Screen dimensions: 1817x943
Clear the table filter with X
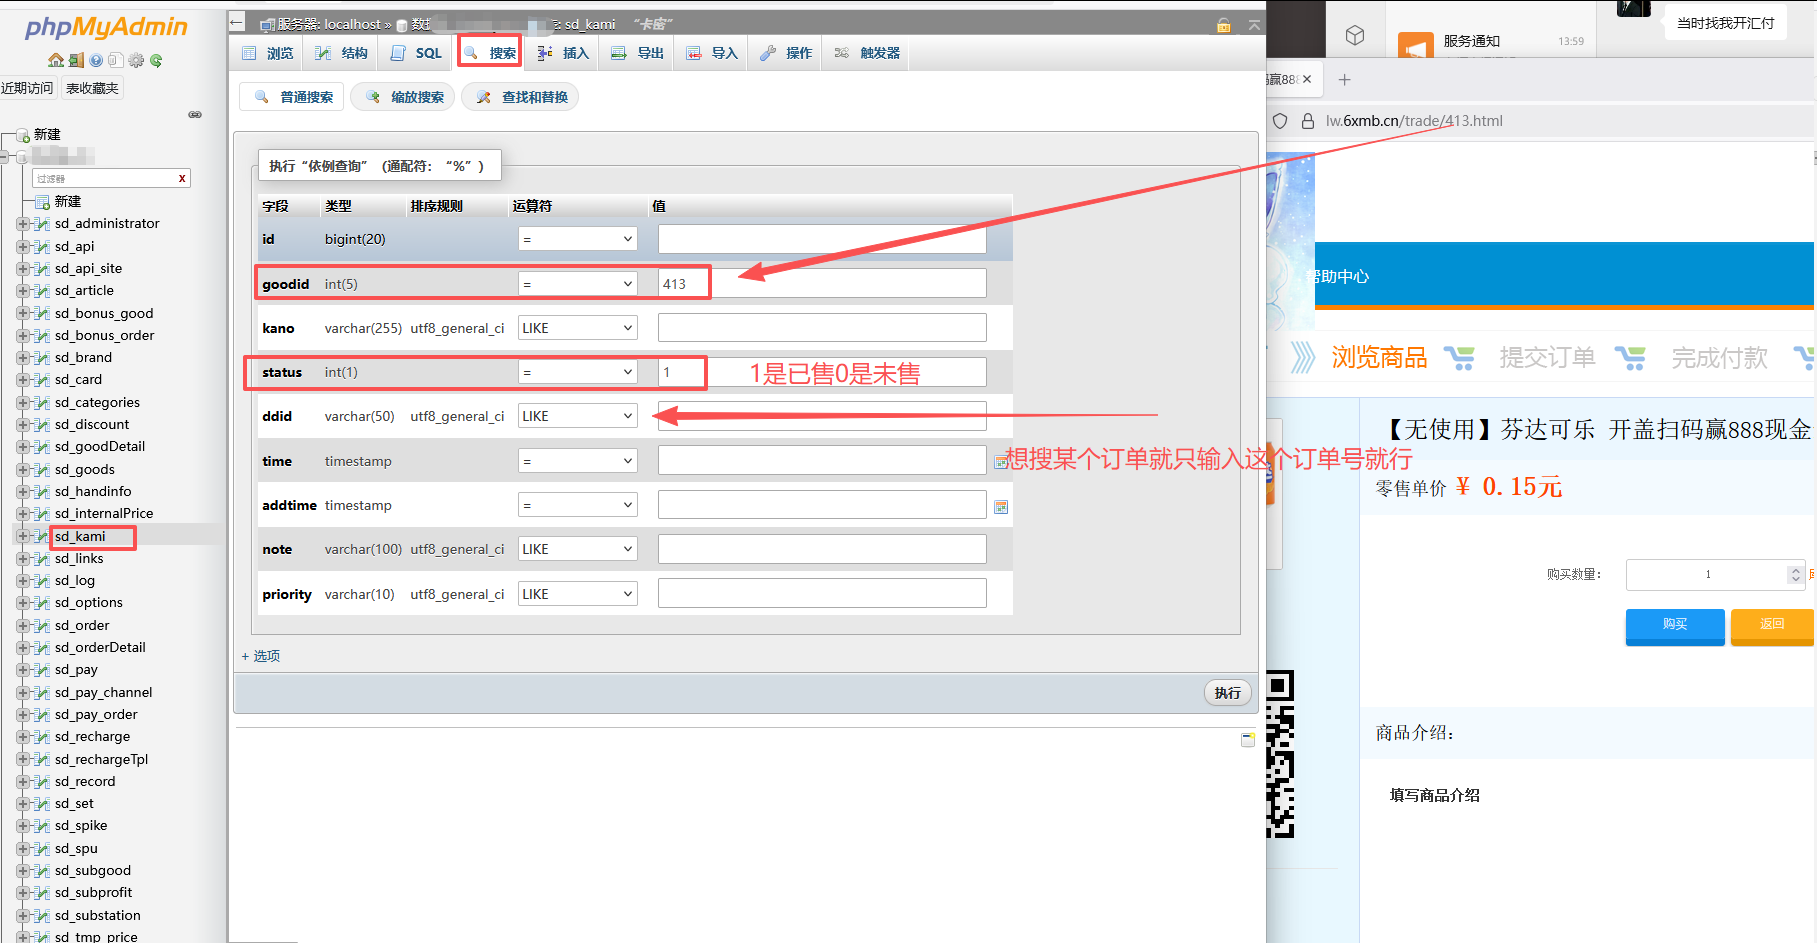click(182, 179)
